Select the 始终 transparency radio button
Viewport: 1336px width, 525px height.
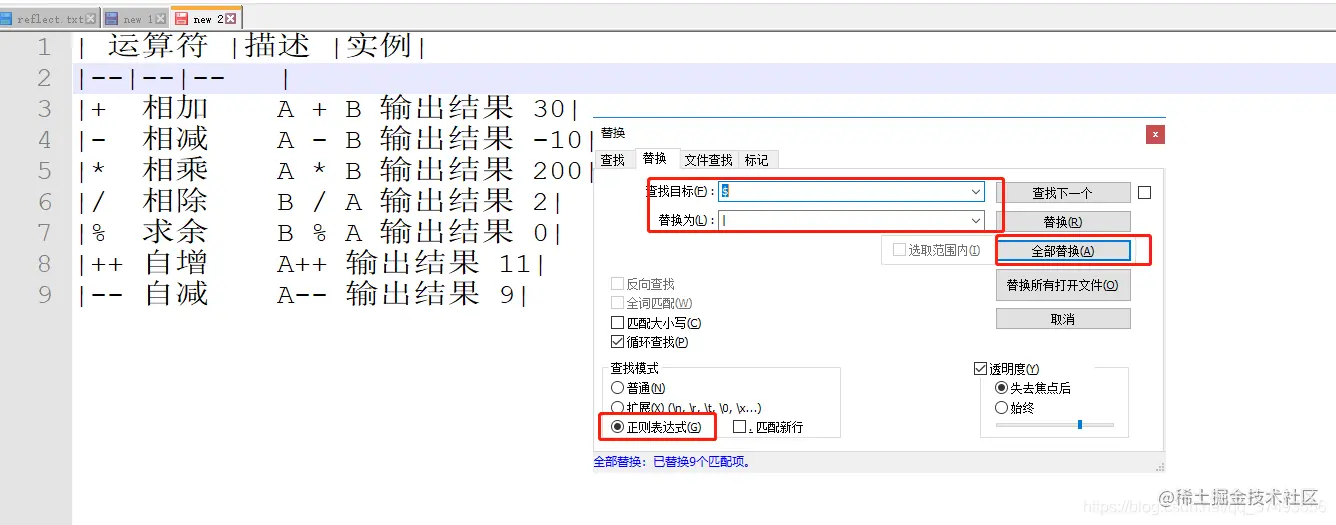click(x=1001, y=407)
